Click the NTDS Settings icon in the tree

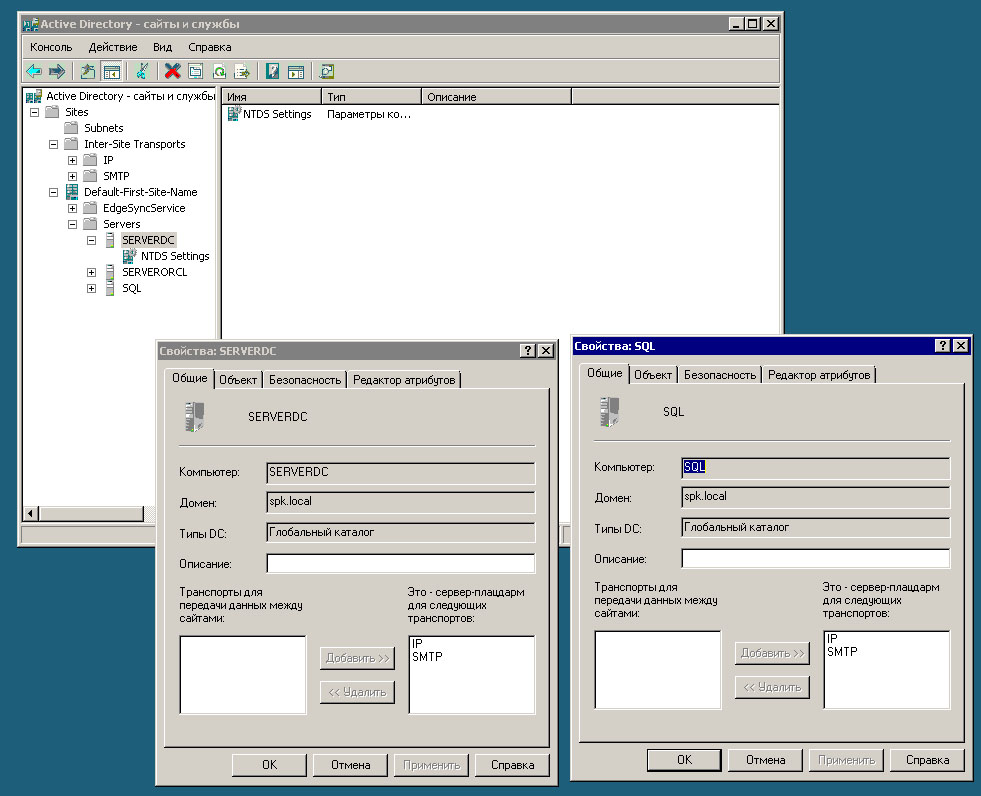(130, 256)
